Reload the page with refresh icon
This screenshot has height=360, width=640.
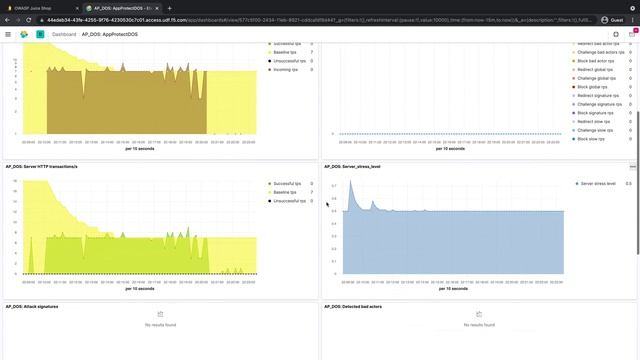click(29, 20)
